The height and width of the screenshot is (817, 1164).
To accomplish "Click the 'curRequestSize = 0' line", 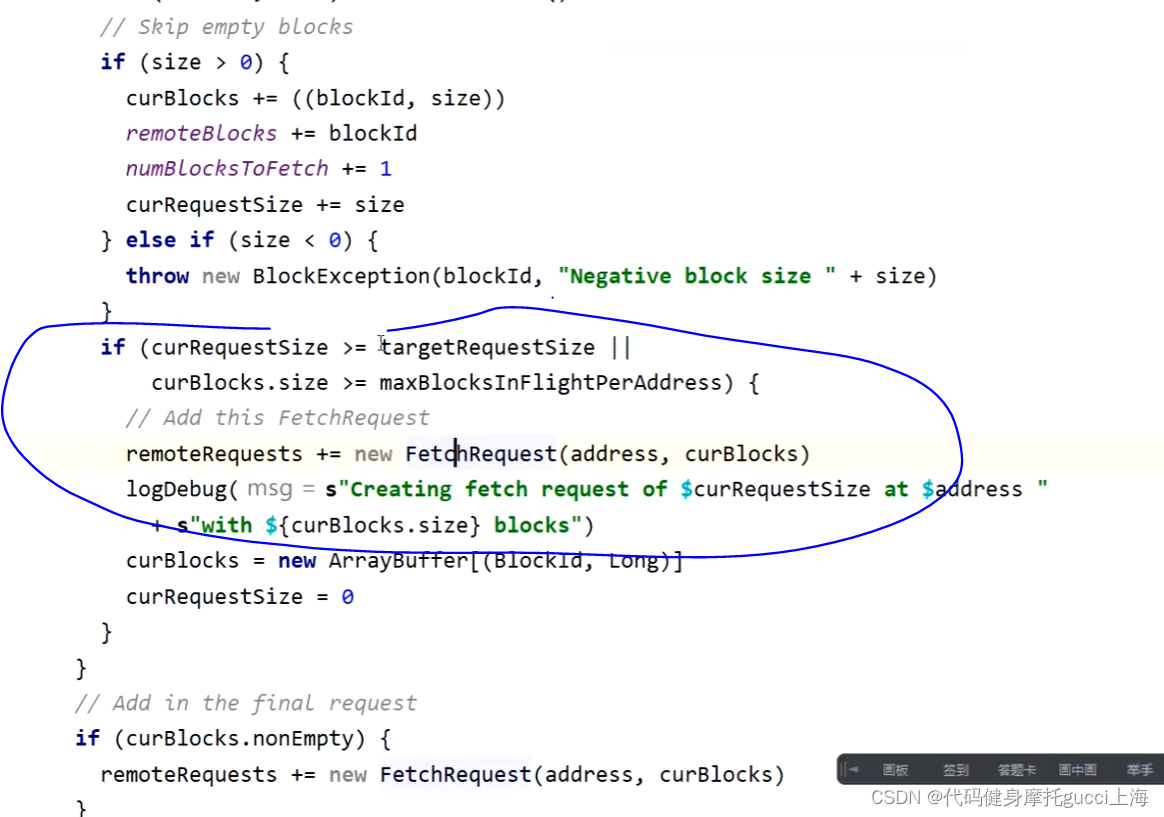I will point(240,597).
